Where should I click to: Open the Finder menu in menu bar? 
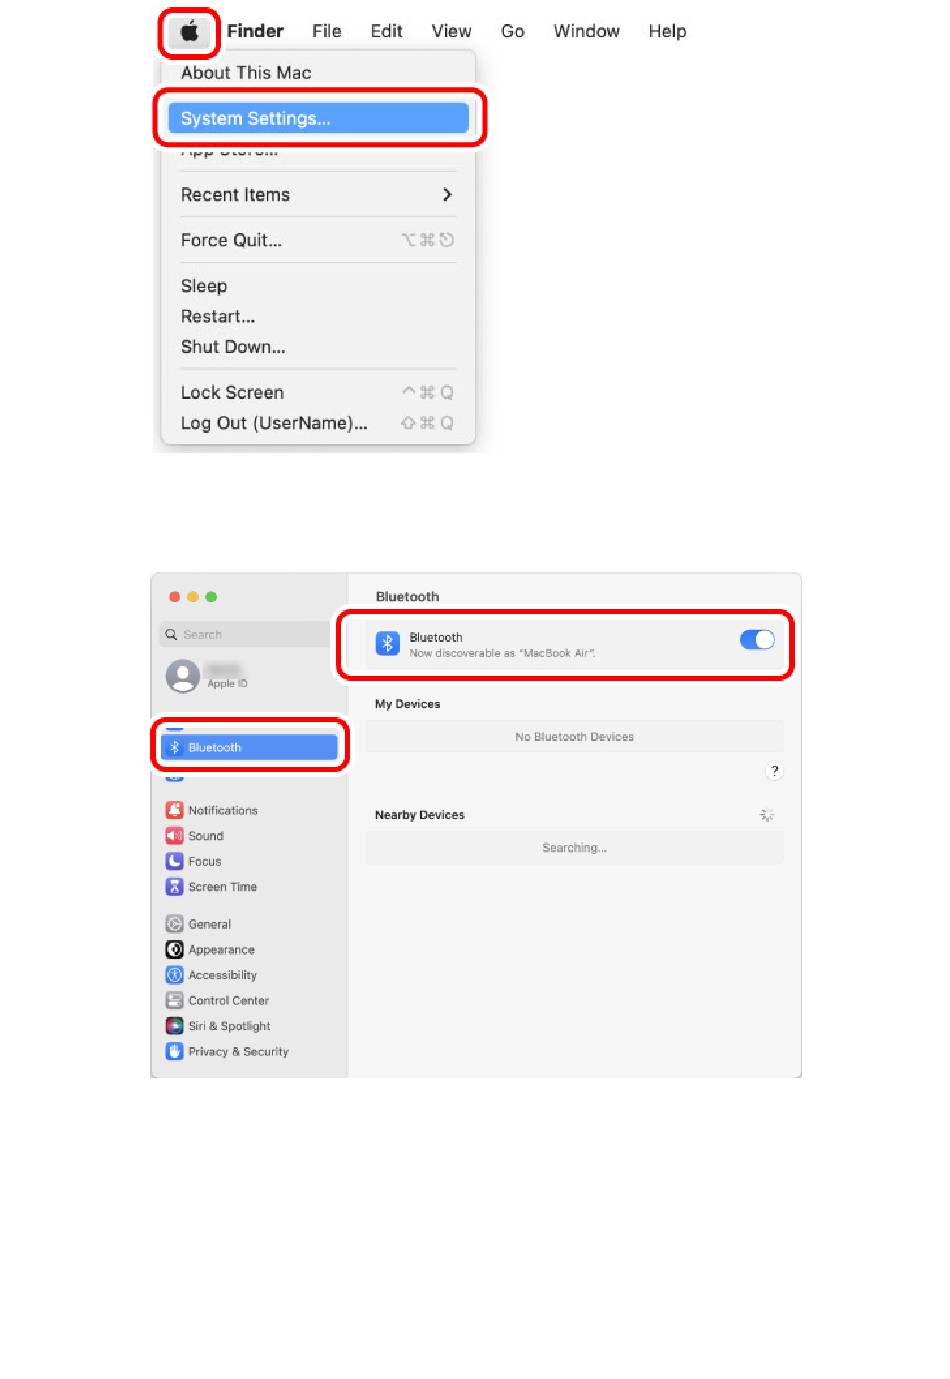[255, 32]
